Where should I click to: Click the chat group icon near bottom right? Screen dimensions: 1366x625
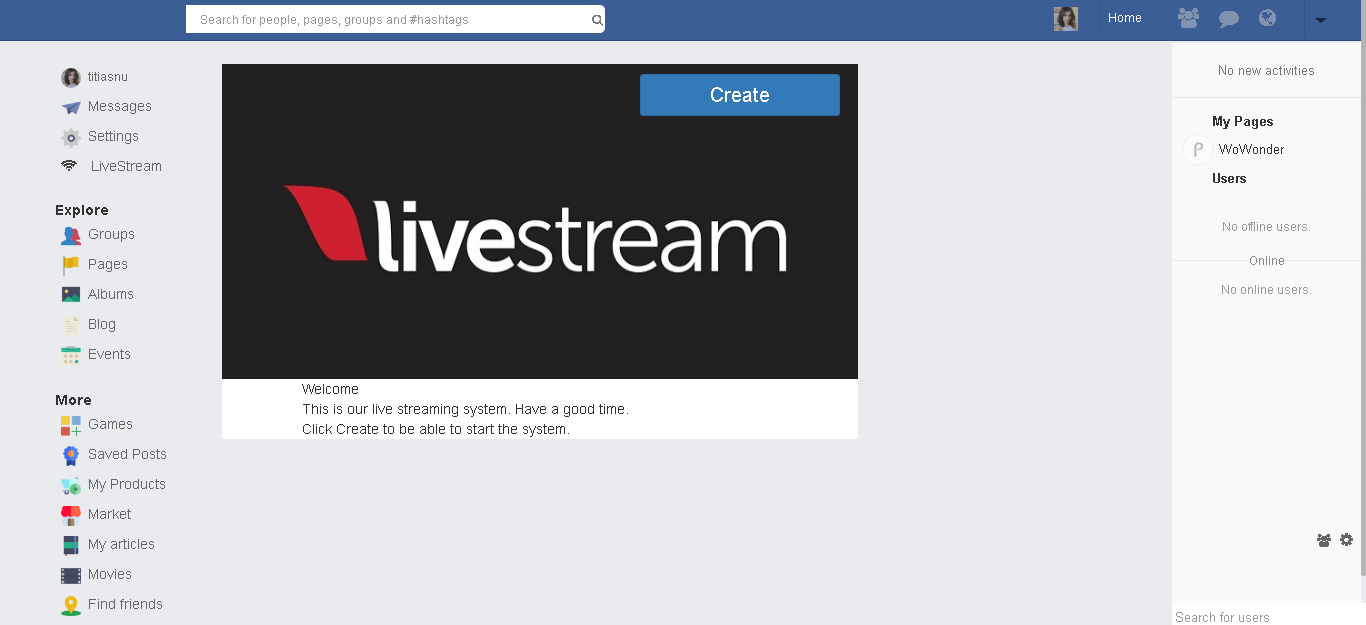click(x=1324, y=540)
